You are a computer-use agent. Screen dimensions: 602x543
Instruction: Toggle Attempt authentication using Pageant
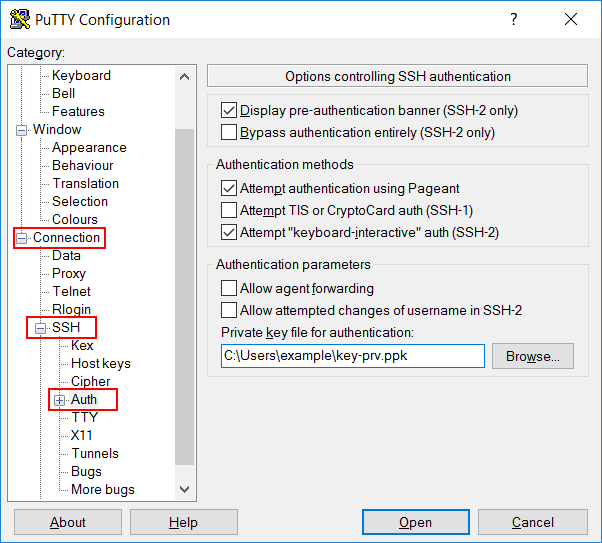229,188
